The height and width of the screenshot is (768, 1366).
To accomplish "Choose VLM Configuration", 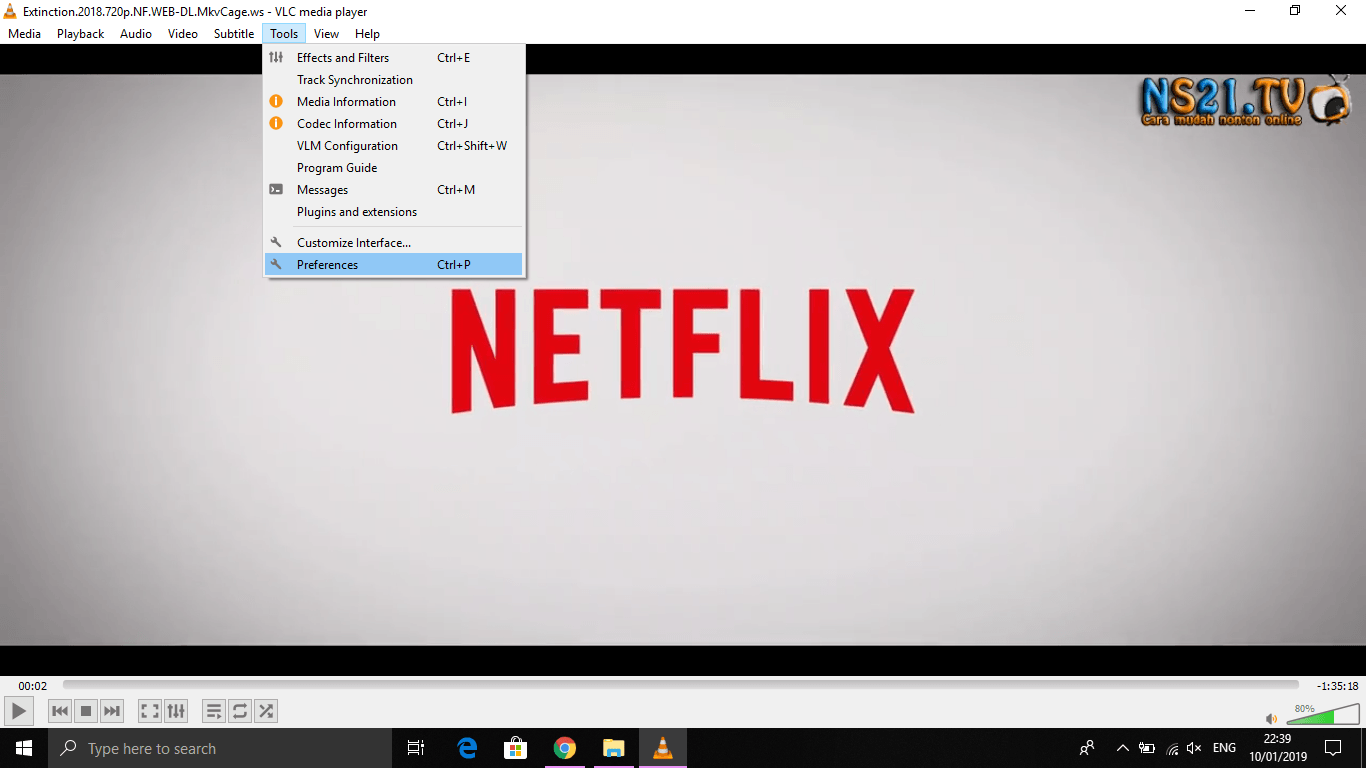I will click(394, 146).
